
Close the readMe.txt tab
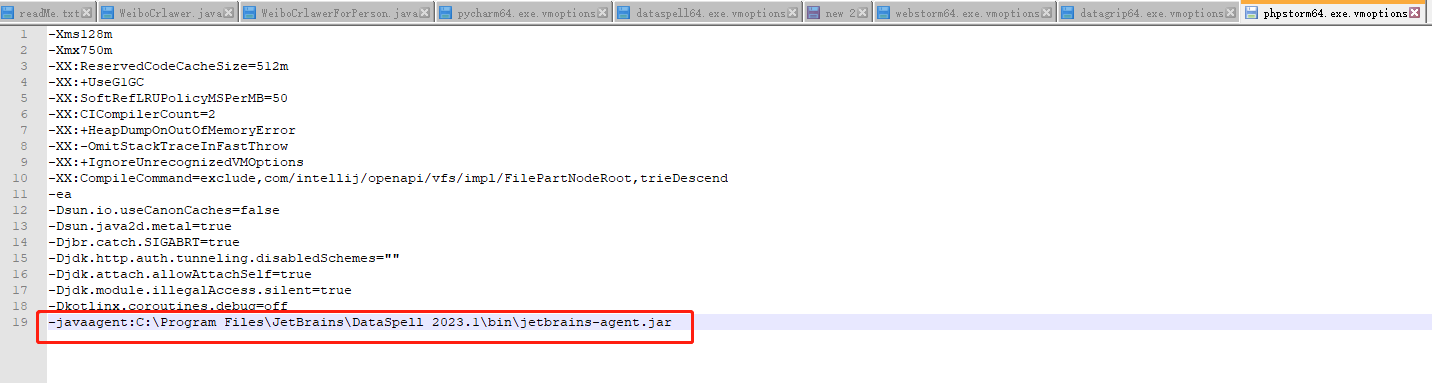[86, 14]
